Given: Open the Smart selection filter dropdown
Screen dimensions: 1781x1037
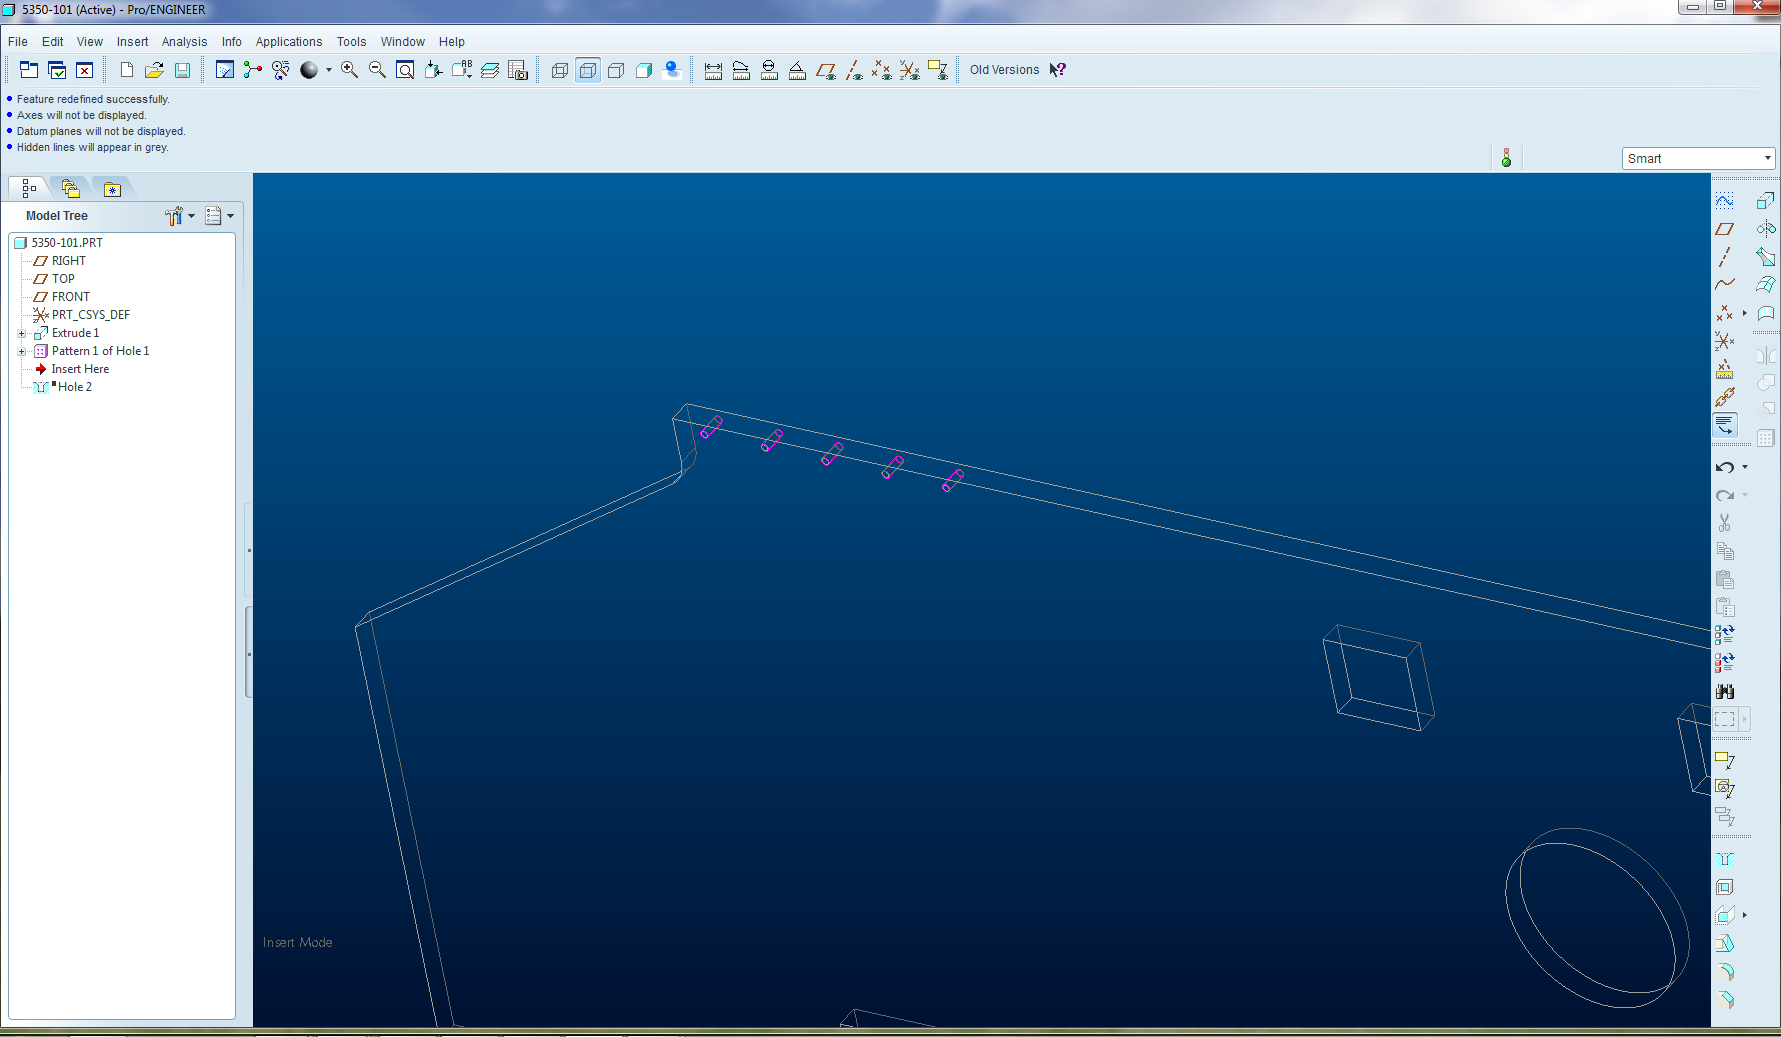Looking at the screenshot, I should 1698,159.
